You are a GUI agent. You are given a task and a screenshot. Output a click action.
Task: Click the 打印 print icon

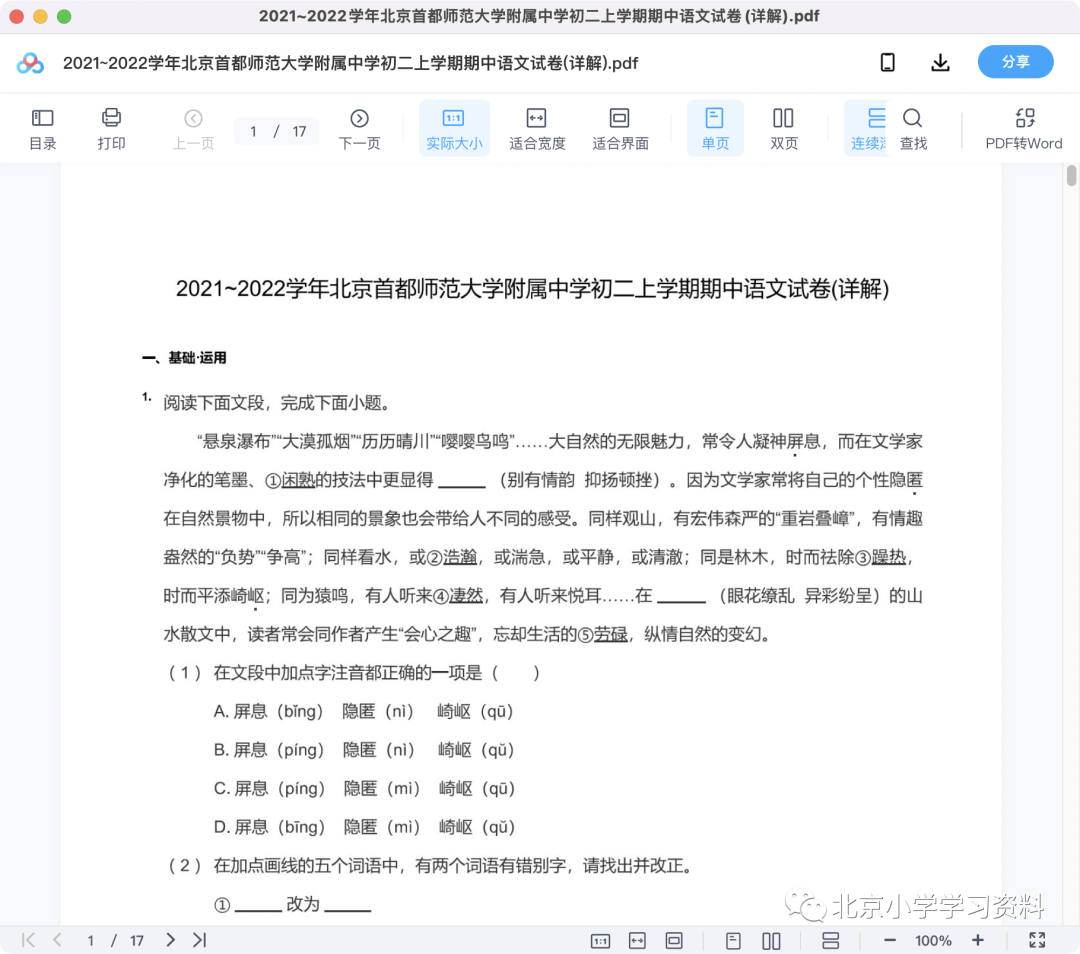pyautogui.click(x=111, y=129)
